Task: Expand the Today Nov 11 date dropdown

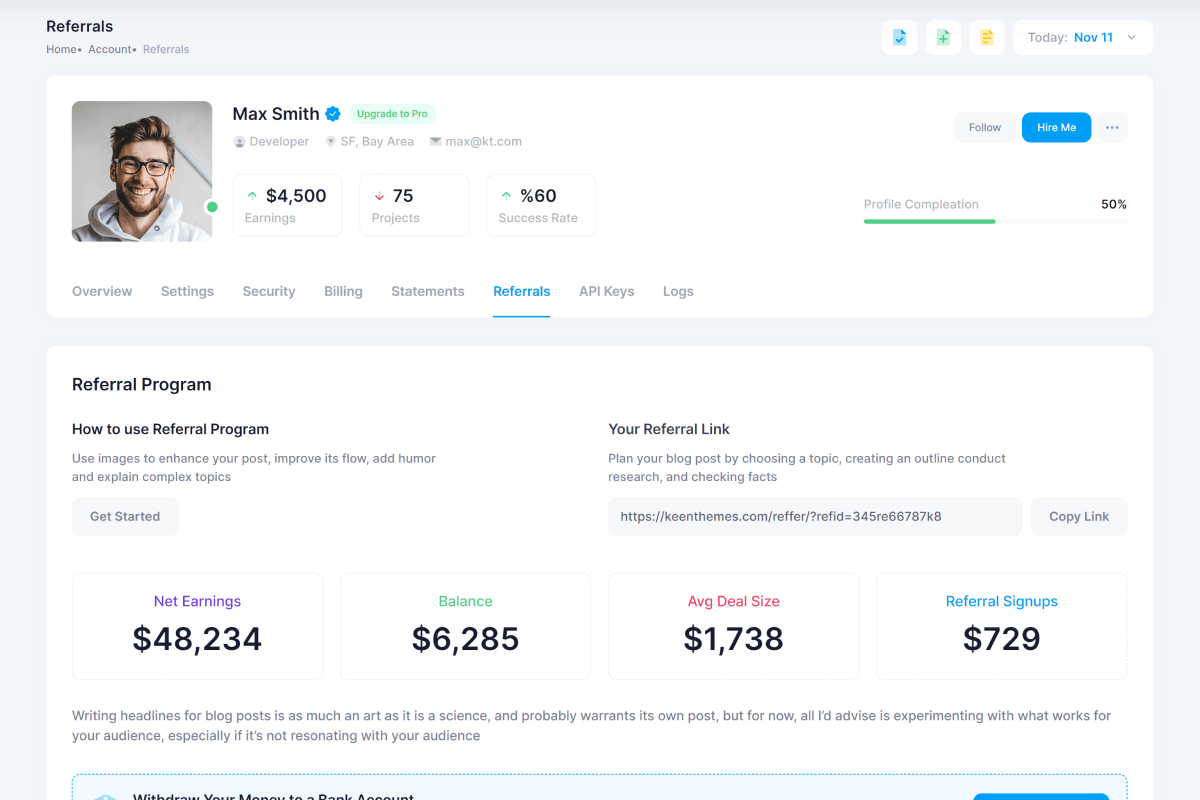Action: pyautogui.click(x=1083, y=38)
